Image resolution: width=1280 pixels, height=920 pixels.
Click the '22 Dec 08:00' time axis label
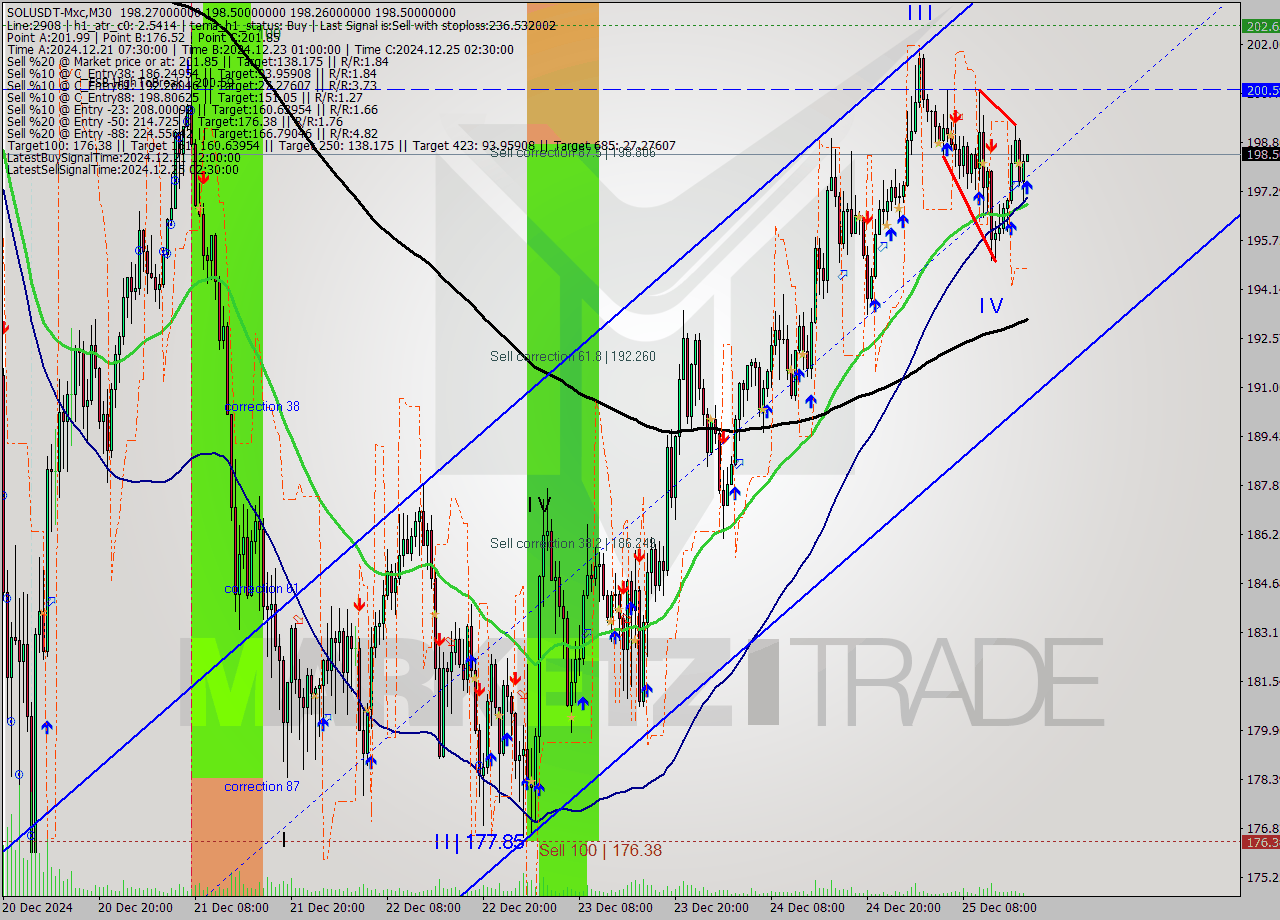click(422, 908)
